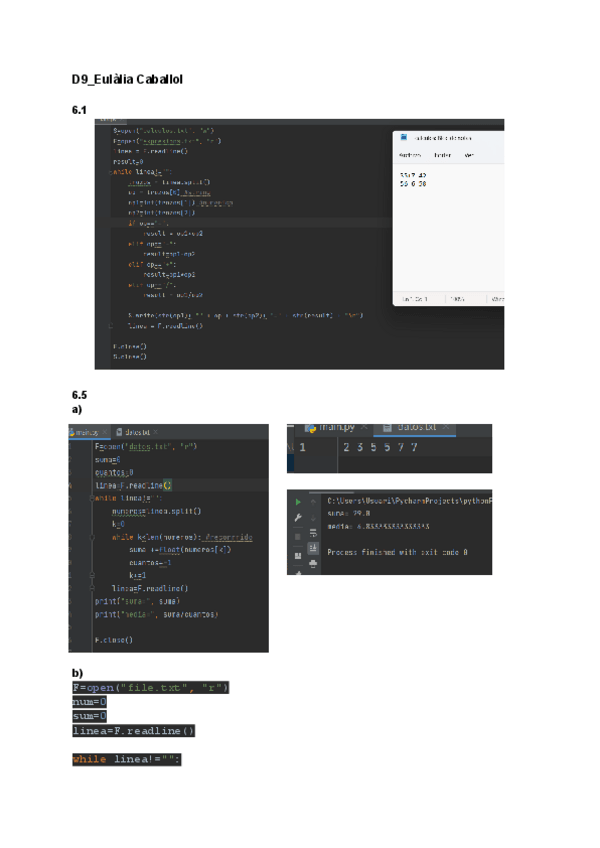
Task: Click the C:\Users\Usuari\PycharmProjects path line
Action: [x=409, y=501]
